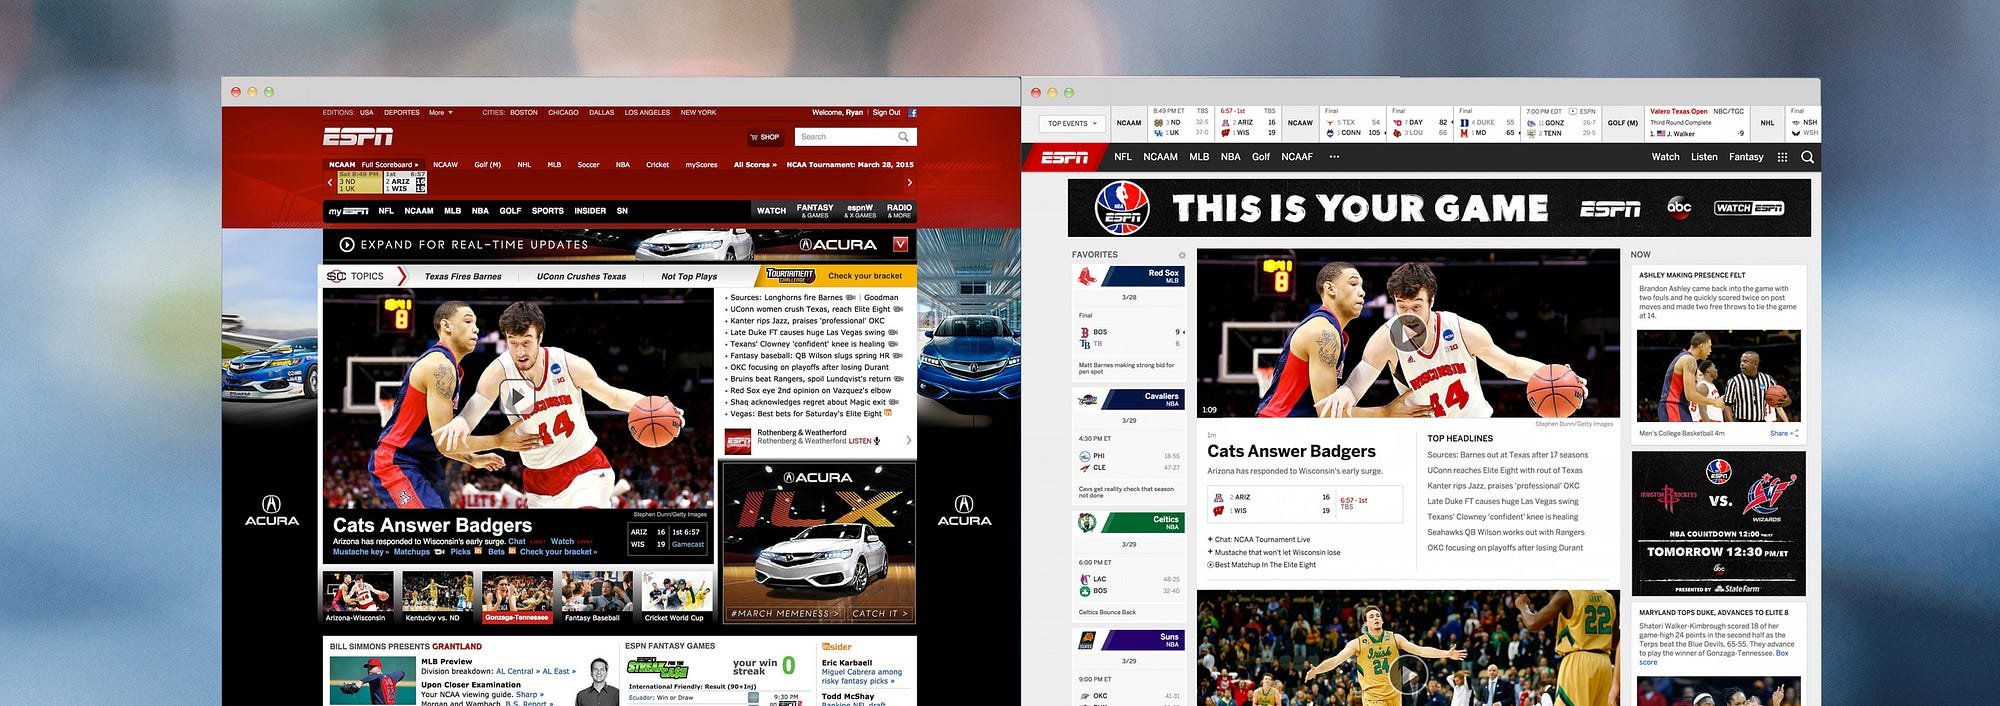This screenshot has height=706, width=2000.
Task: Open the Red Sox favorites card
Action: coord(1129,322)
